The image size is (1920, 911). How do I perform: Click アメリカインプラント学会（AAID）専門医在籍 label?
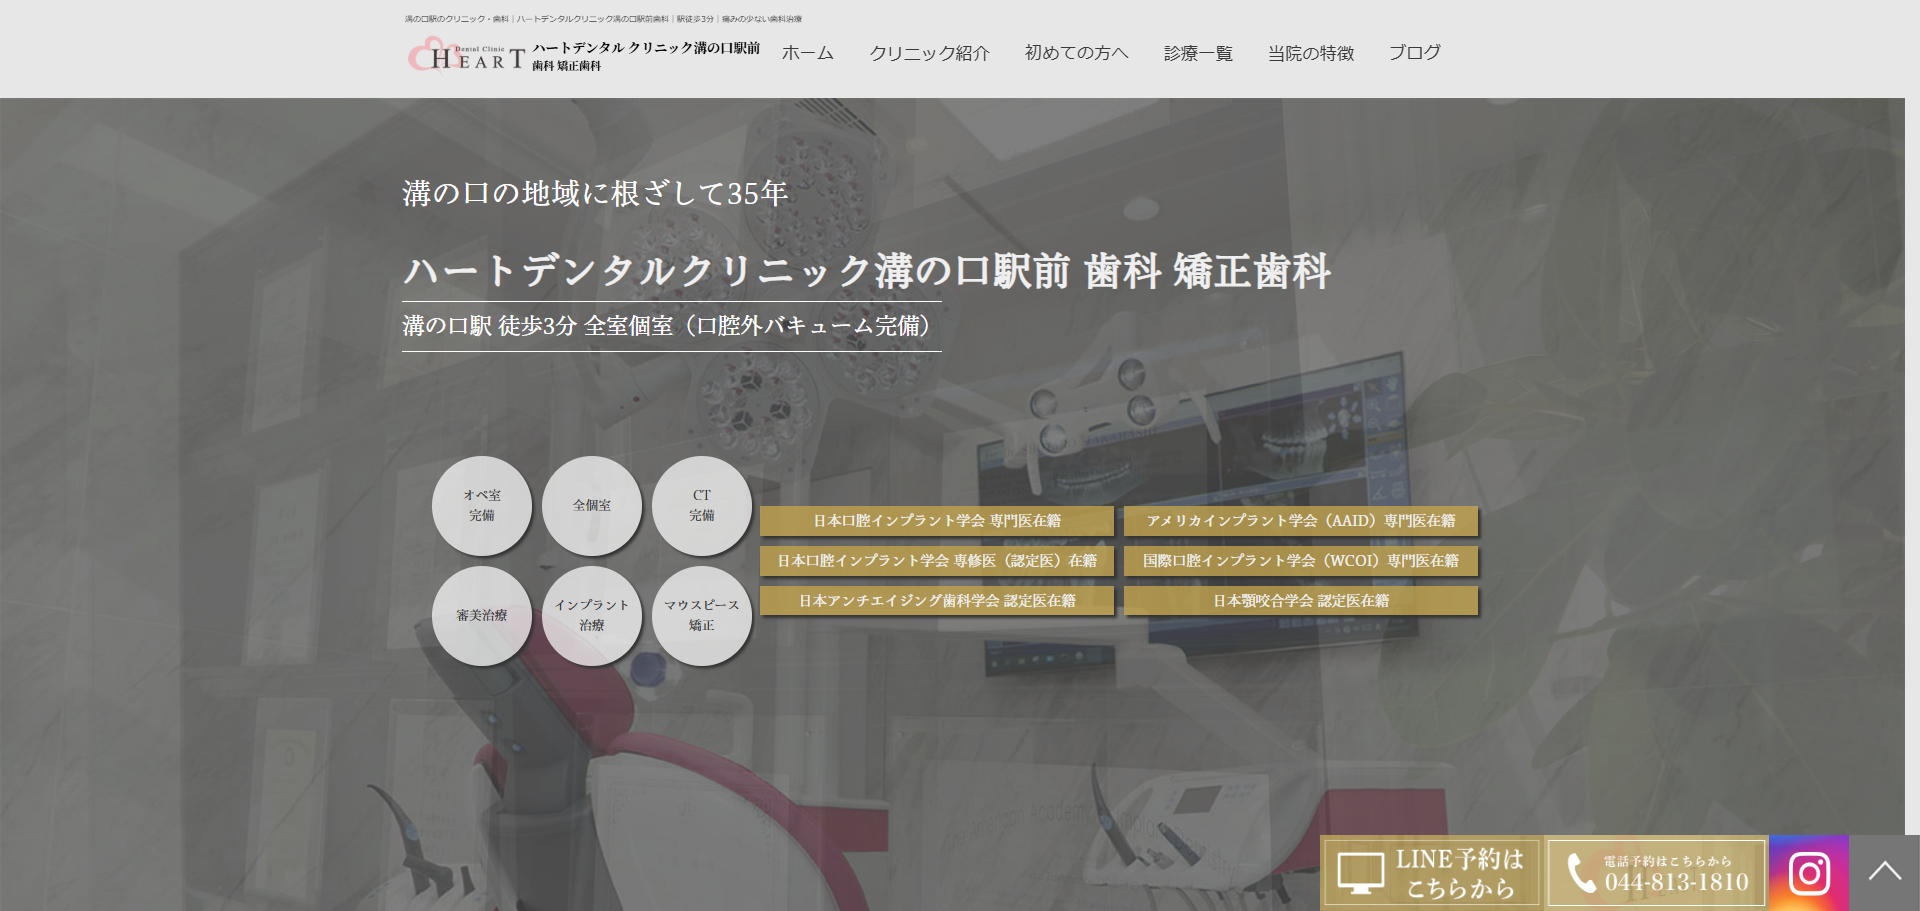(x=1301, y=521)
